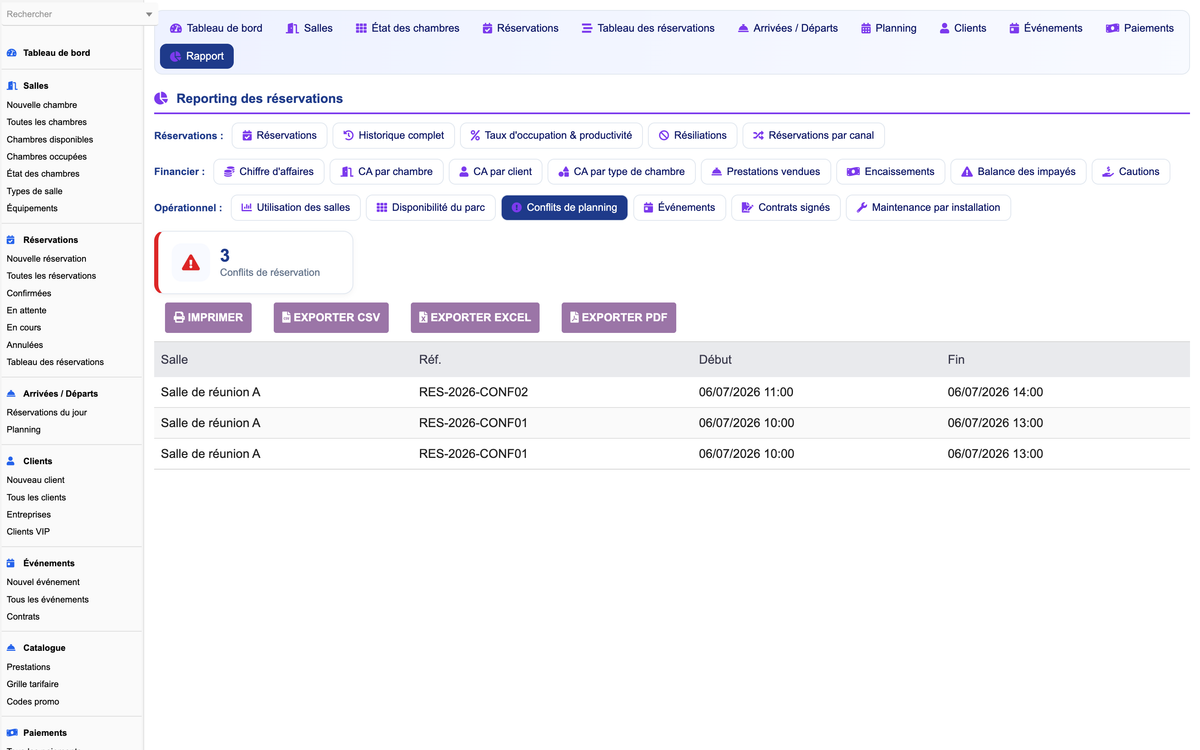Click the Arrivées / Départs bell icon in sidebar
Viewport: 1200px width, 750px height.
click(12, 394)
